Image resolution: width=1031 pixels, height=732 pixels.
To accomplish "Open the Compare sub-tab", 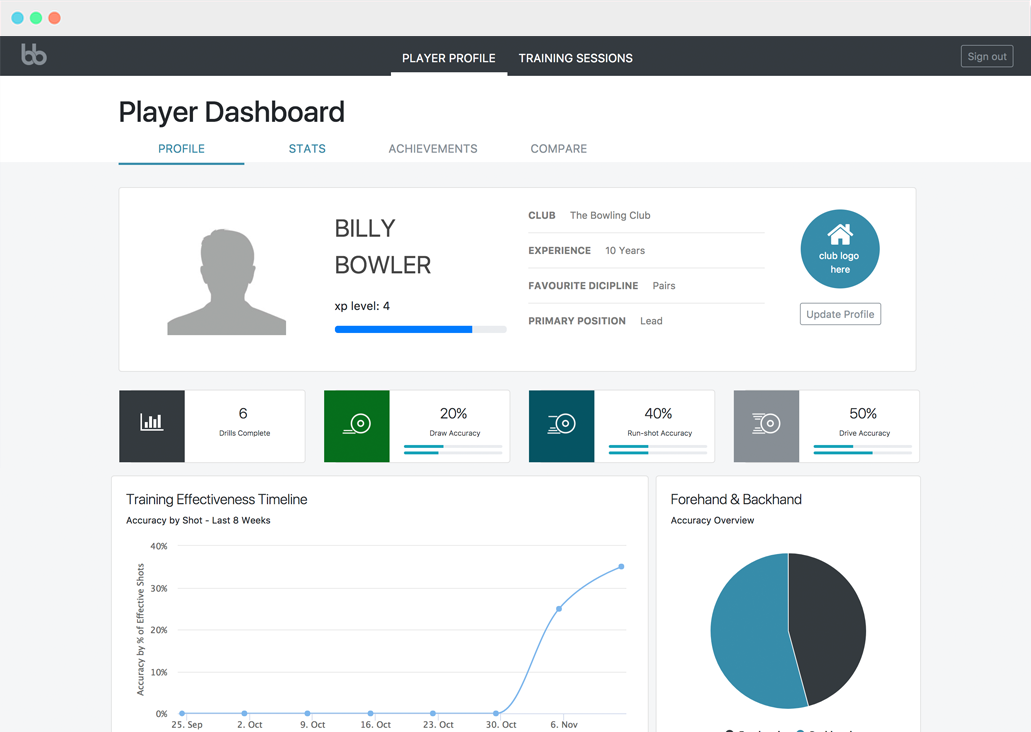I will 558,149.
